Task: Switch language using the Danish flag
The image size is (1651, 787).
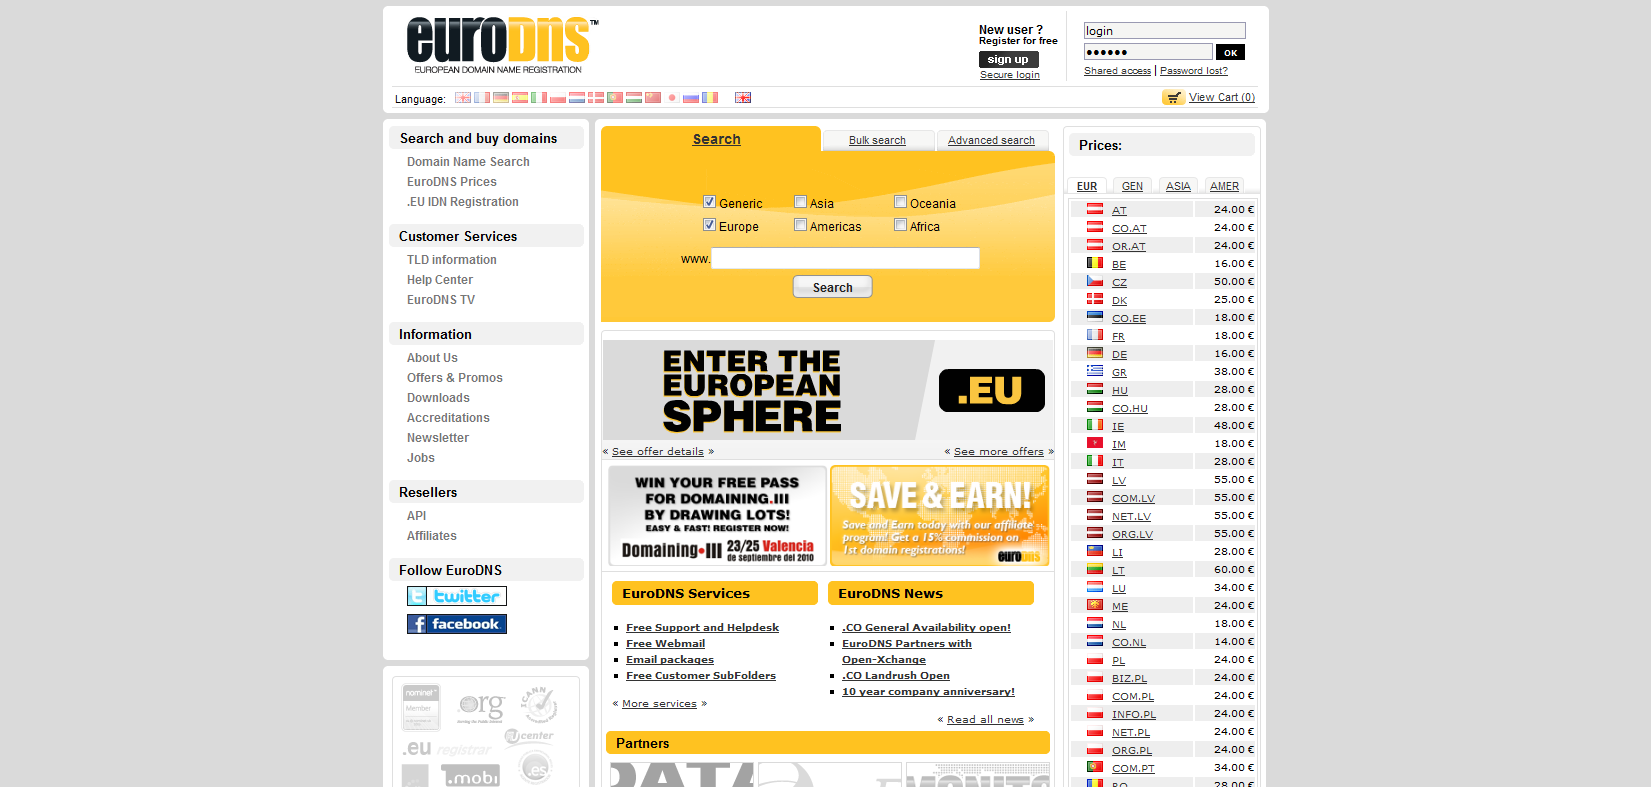Action: [x=596, y=97]
